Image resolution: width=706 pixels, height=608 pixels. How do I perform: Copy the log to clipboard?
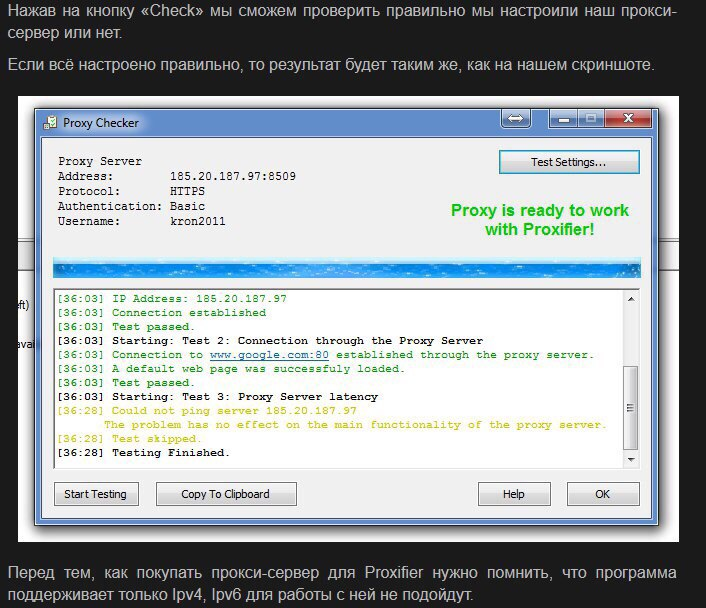(226, 494)
